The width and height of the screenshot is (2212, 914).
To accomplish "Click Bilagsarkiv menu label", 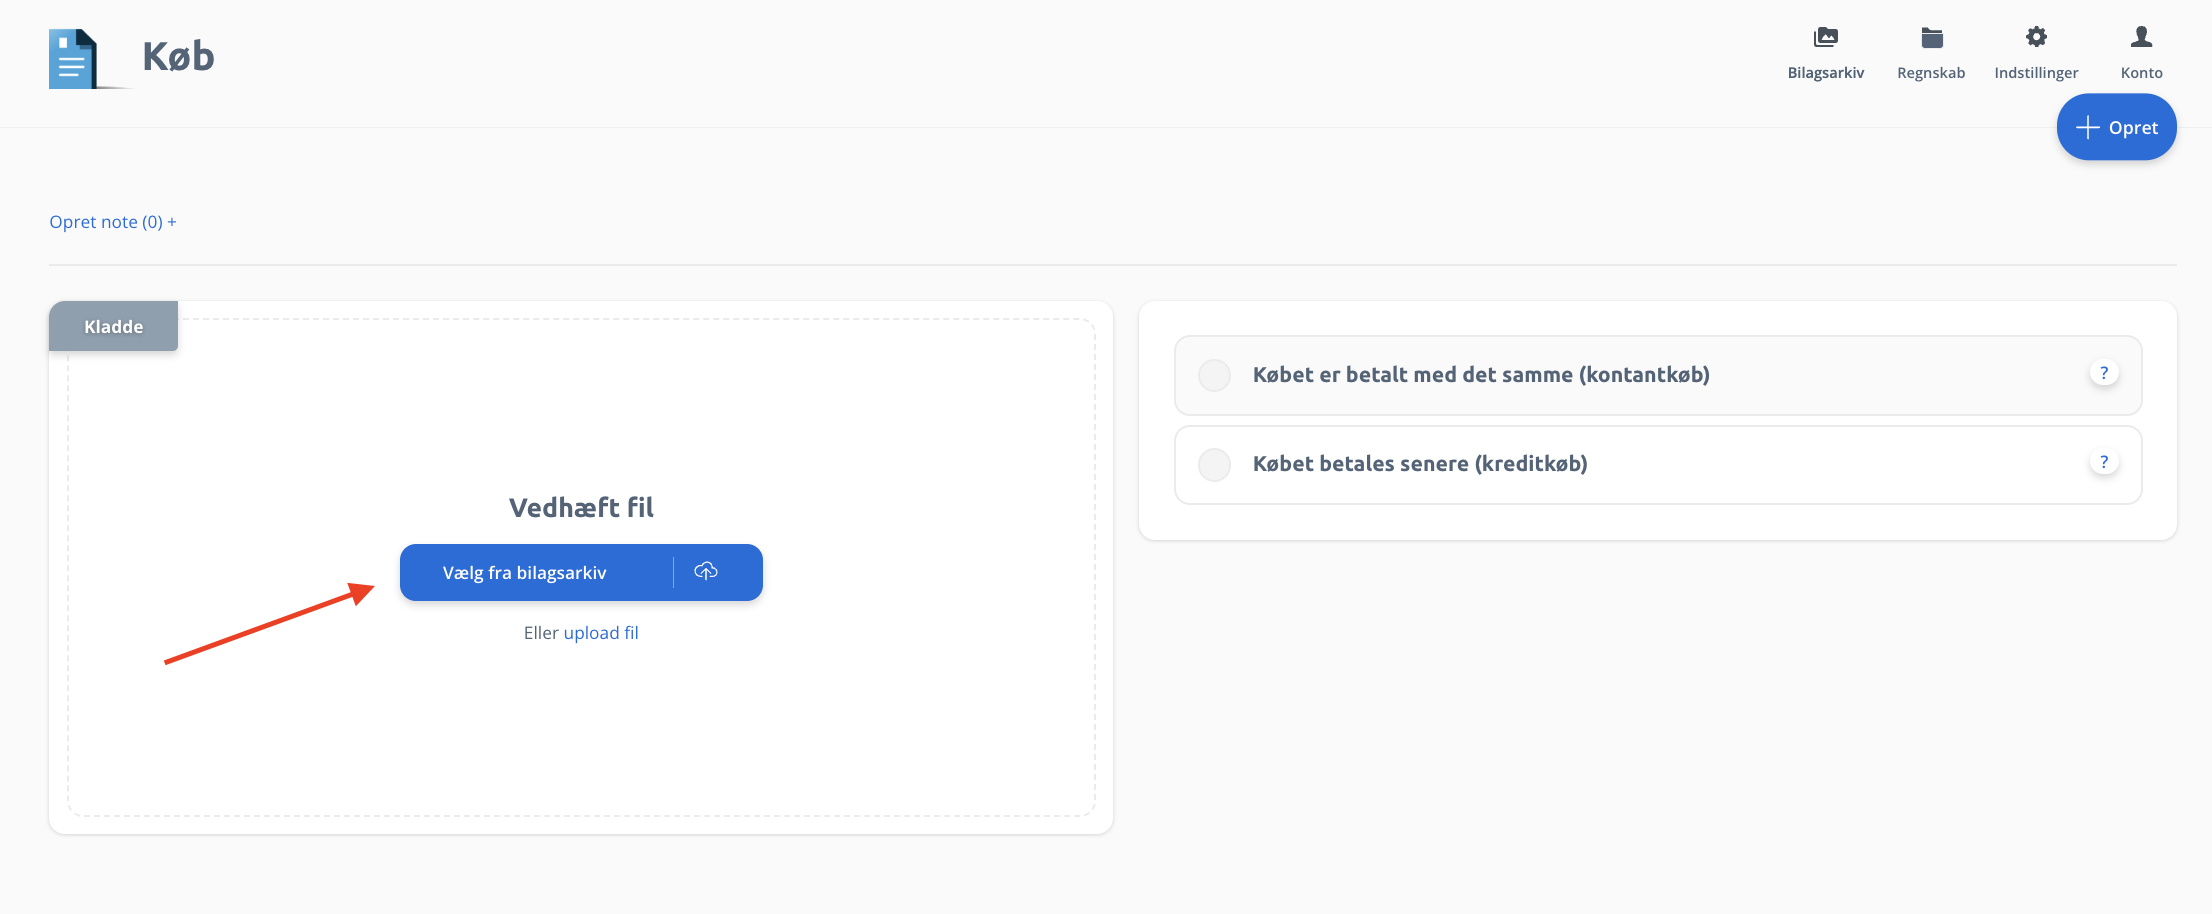I will (x=1825, y=73).
